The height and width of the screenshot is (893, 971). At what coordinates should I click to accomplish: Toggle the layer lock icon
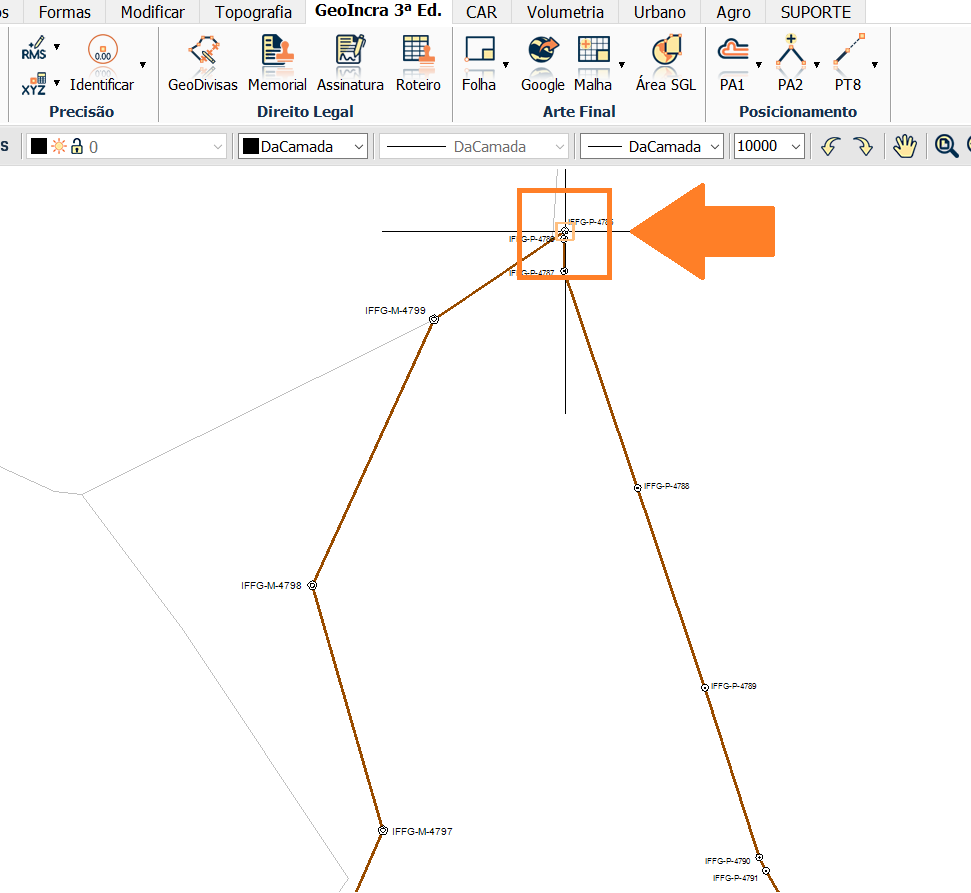coord(77,146)
